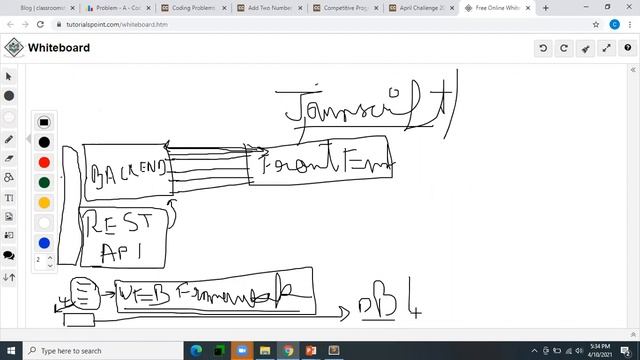Choose the insert image tool
640x360 pixels.
click(9, 216)
